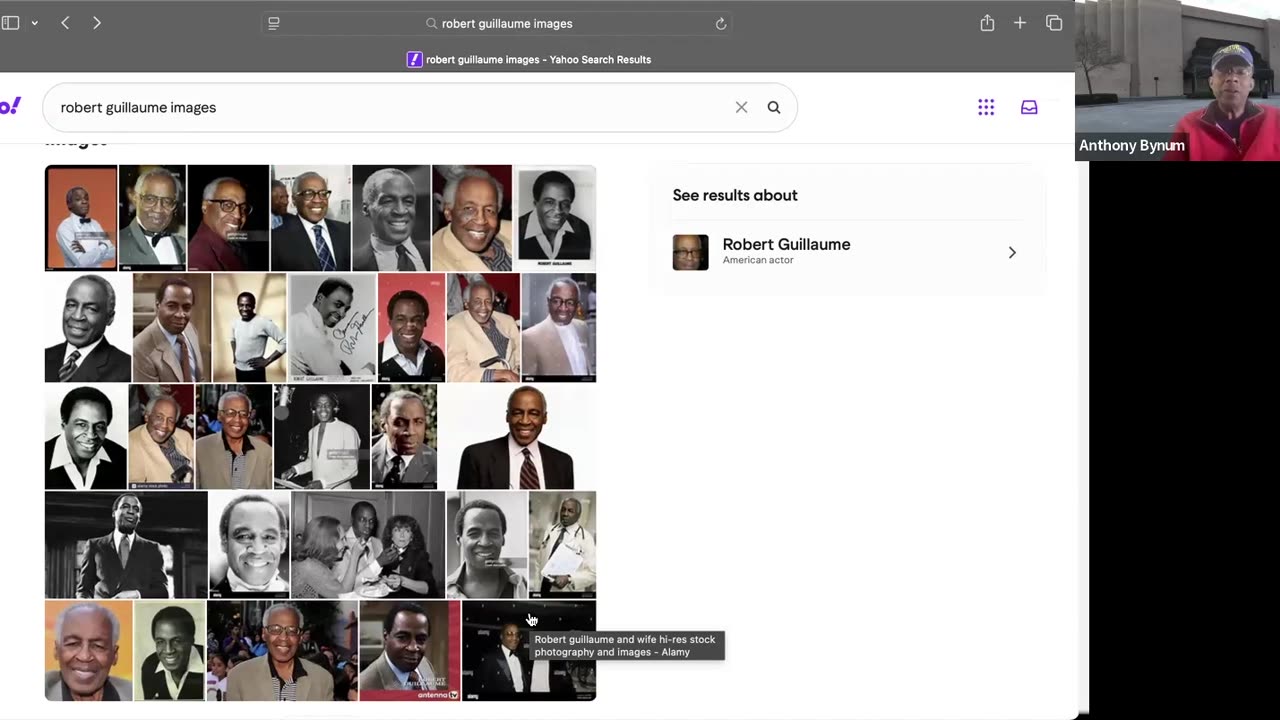Open the sidebar options dropdown arrow
Image resolution: width=1280 pixels, height=720 pixels.
click(x=34, y=23)
